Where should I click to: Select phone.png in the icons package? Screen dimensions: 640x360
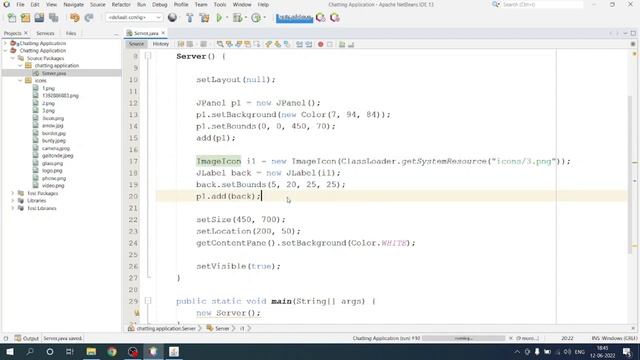53,178
